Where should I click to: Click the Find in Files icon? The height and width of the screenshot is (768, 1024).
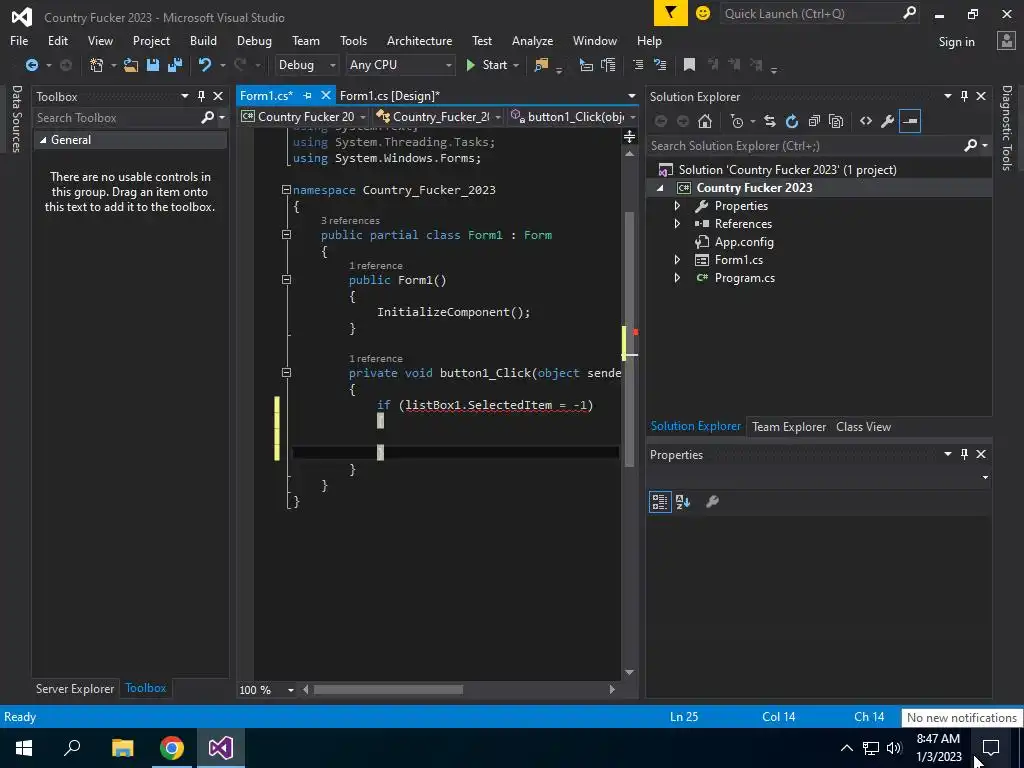[x=541, y=65]
